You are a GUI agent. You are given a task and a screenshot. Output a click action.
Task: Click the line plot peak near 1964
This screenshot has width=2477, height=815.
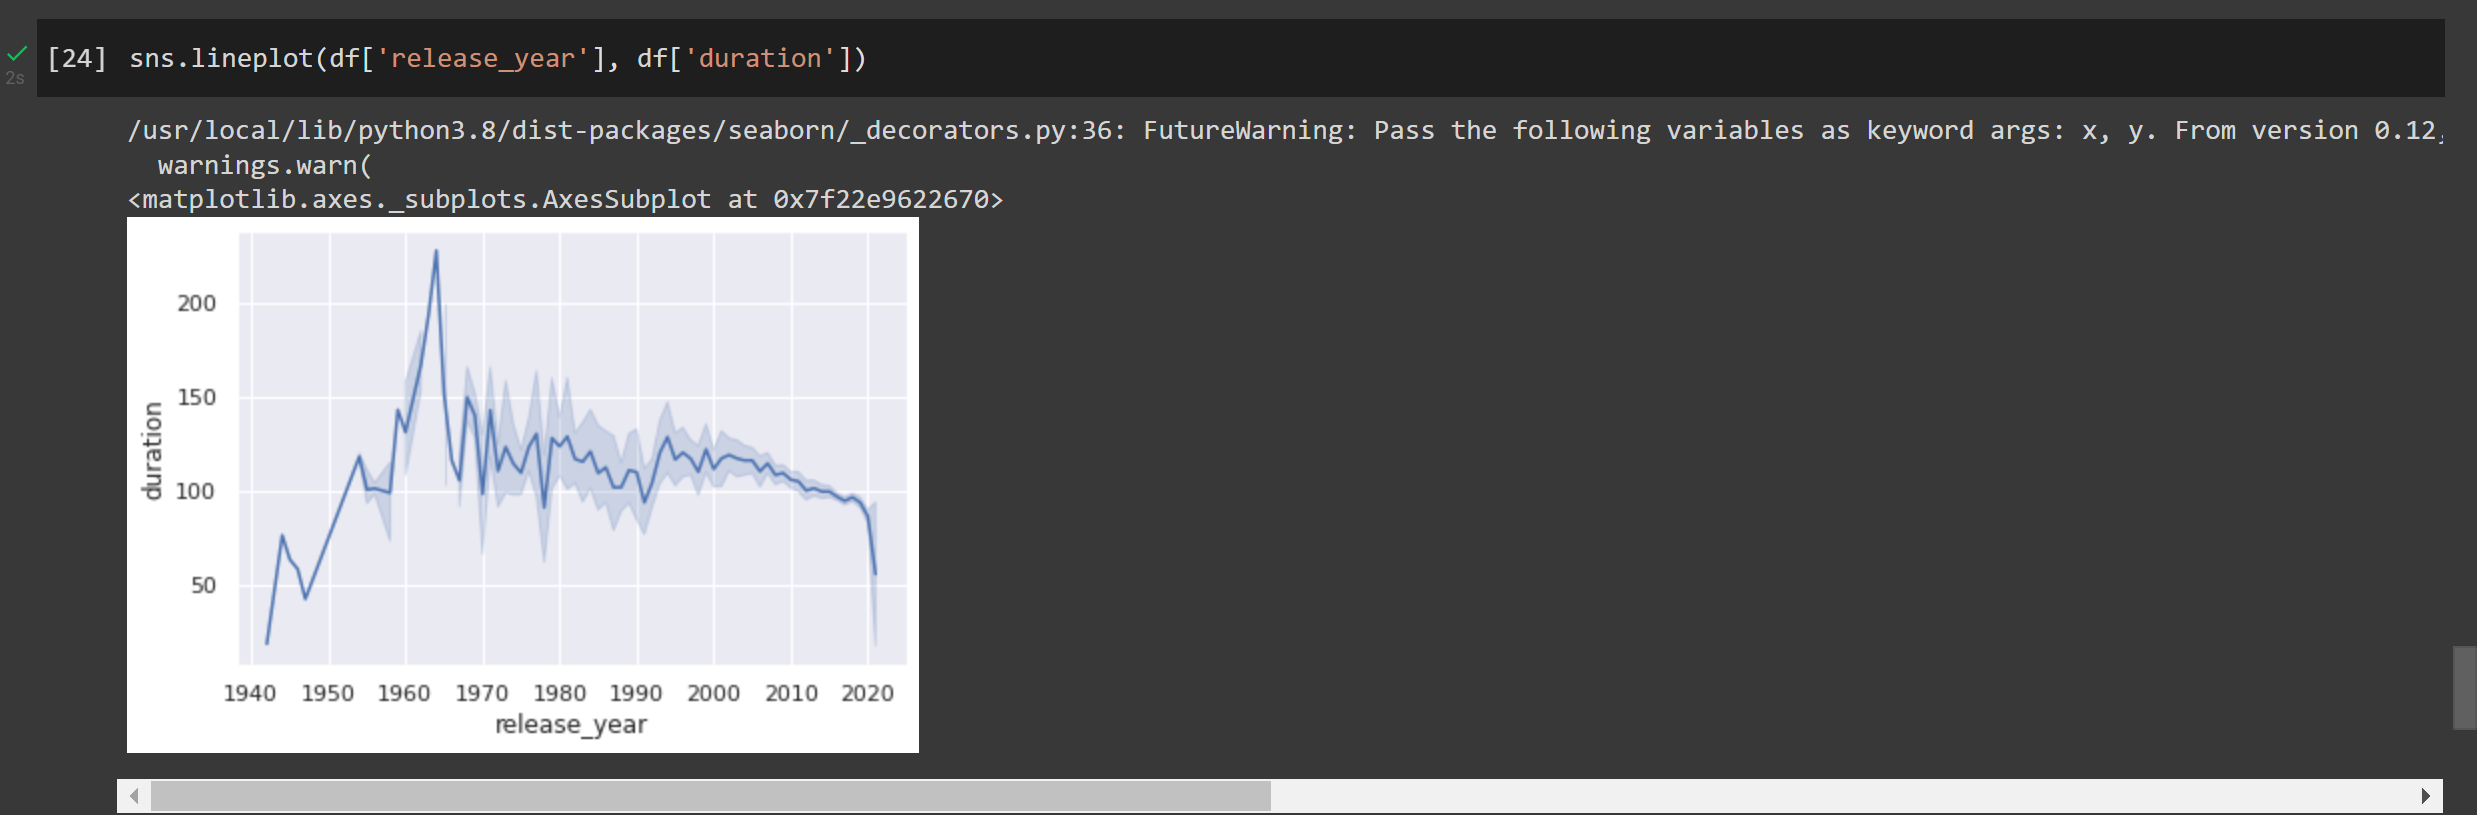point(436,252)
